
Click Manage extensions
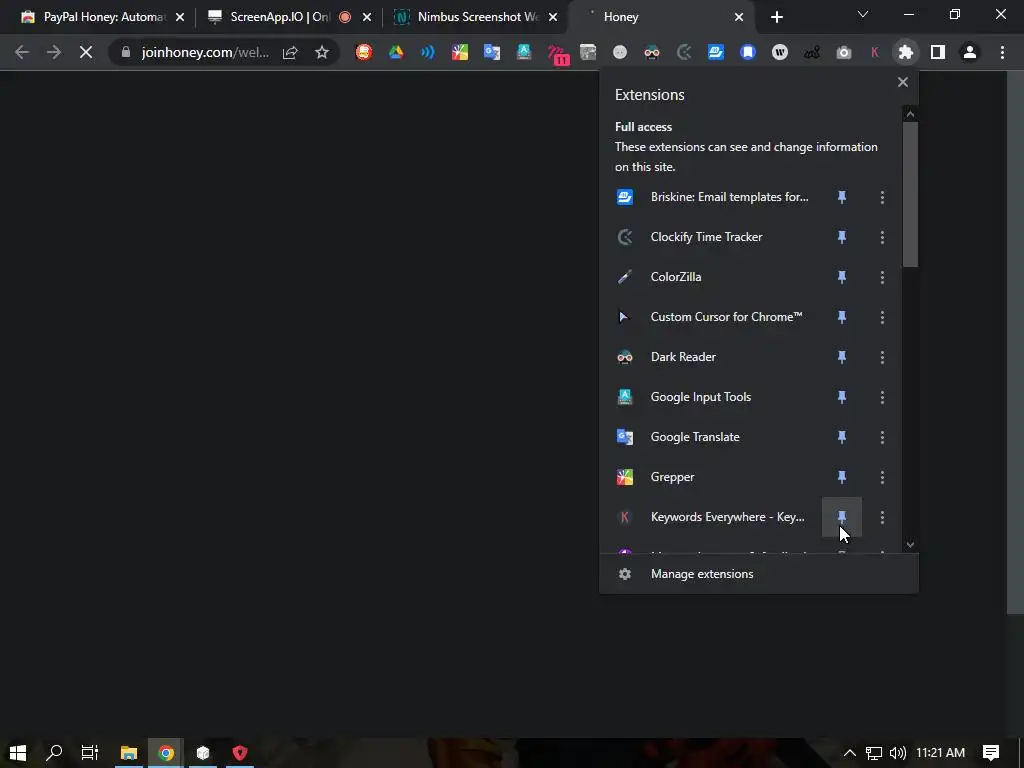pos(759,574)
